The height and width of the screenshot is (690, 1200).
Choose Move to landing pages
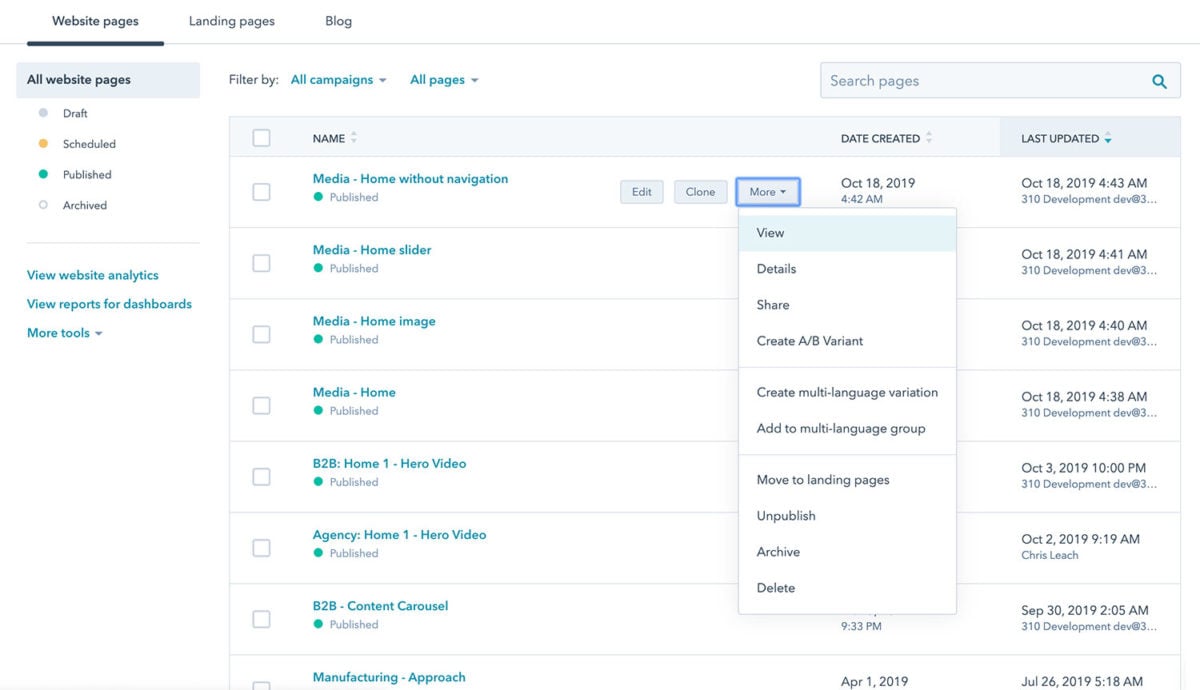[847, 480]
